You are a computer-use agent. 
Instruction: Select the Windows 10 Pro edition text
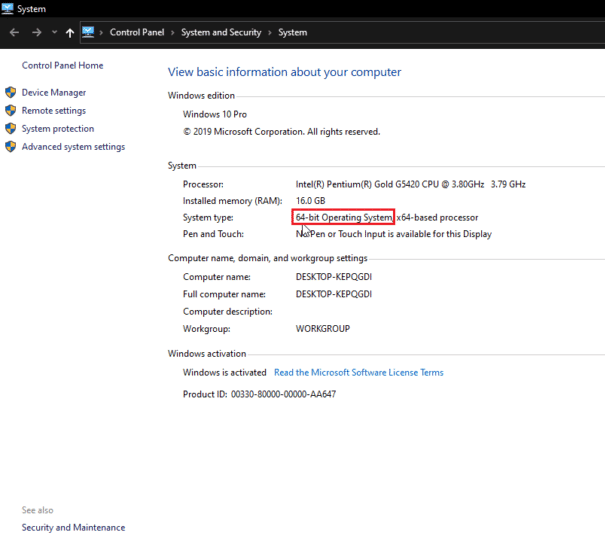215,115
